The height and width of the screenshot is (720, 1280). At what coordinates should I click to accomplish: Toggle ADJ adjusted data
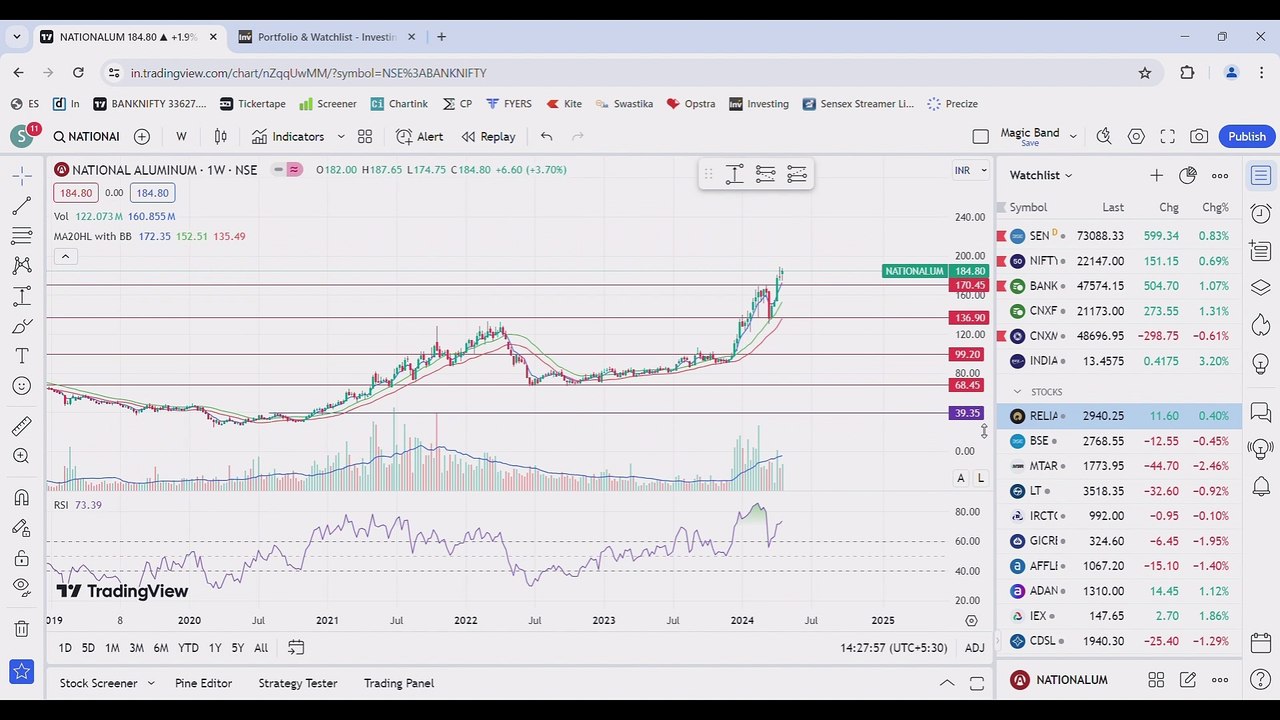coord(974,648)
